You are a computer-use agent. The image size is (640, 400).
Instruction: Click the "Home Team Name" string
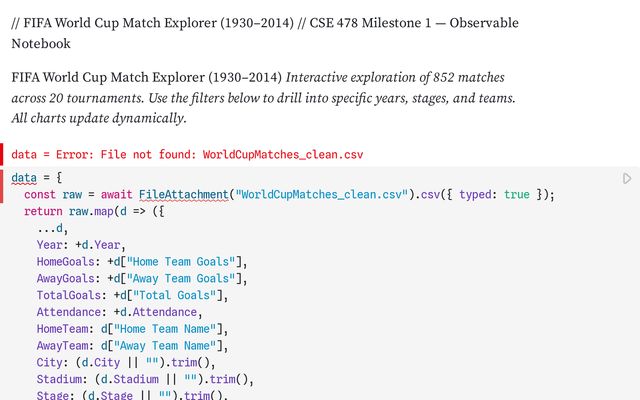point(166,330)
